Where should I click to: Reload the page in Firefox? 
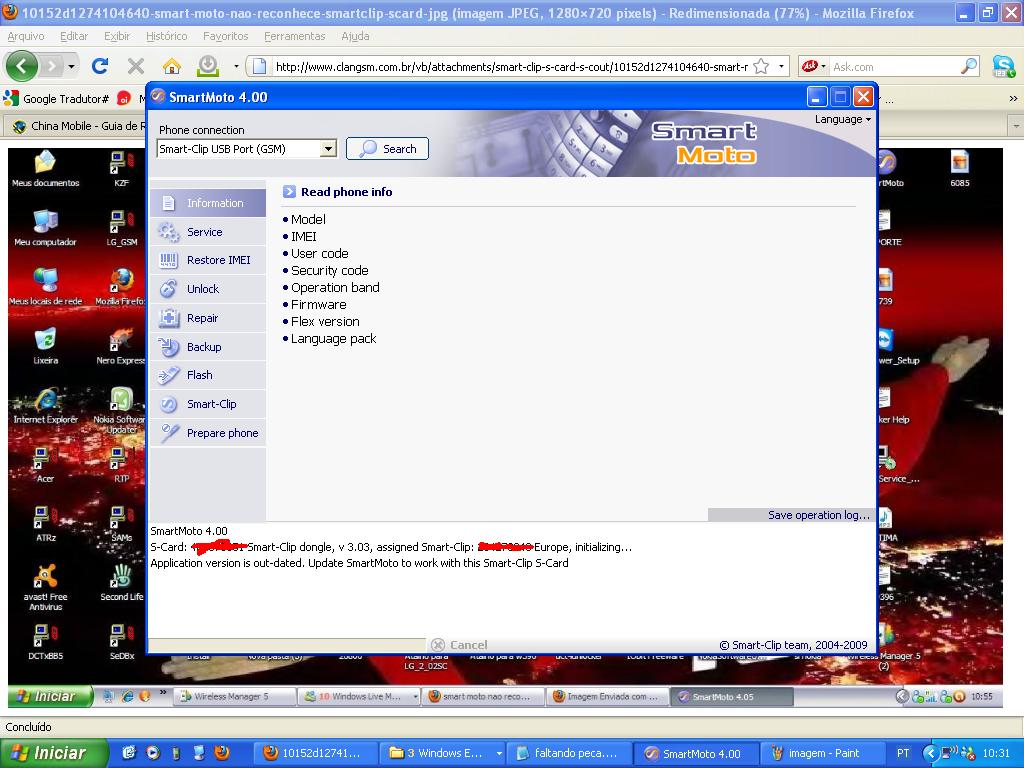100,65
